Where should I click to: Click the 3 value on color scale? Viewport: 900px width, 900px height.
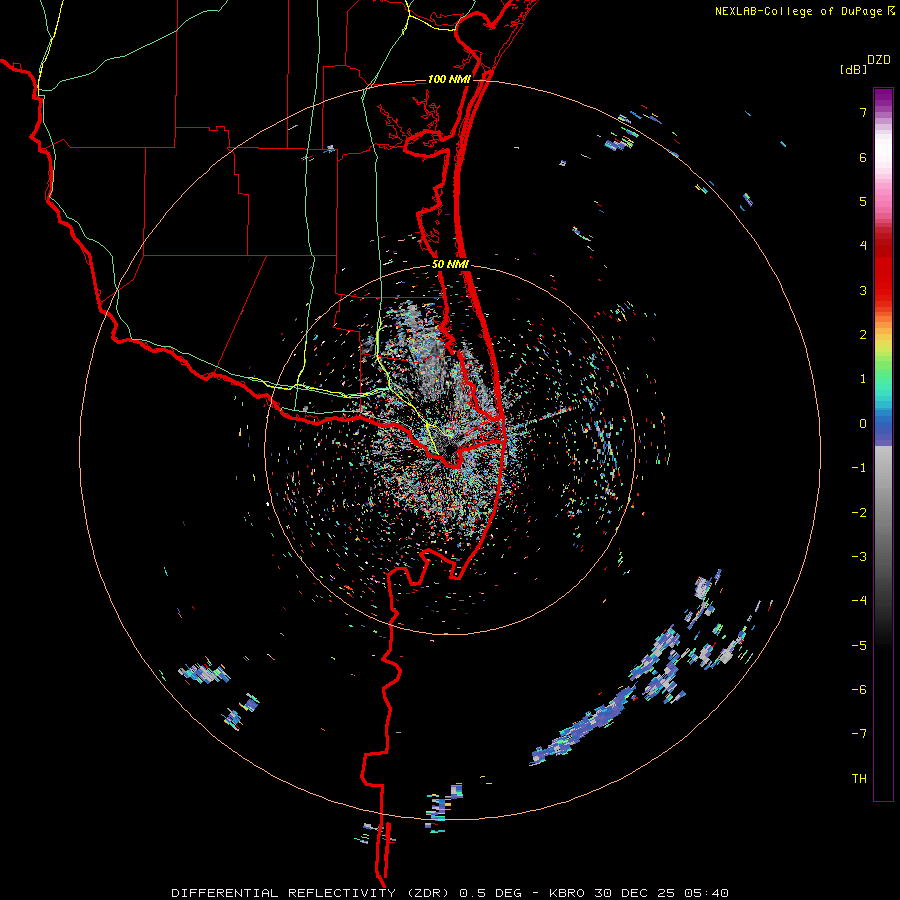(863, 290)
